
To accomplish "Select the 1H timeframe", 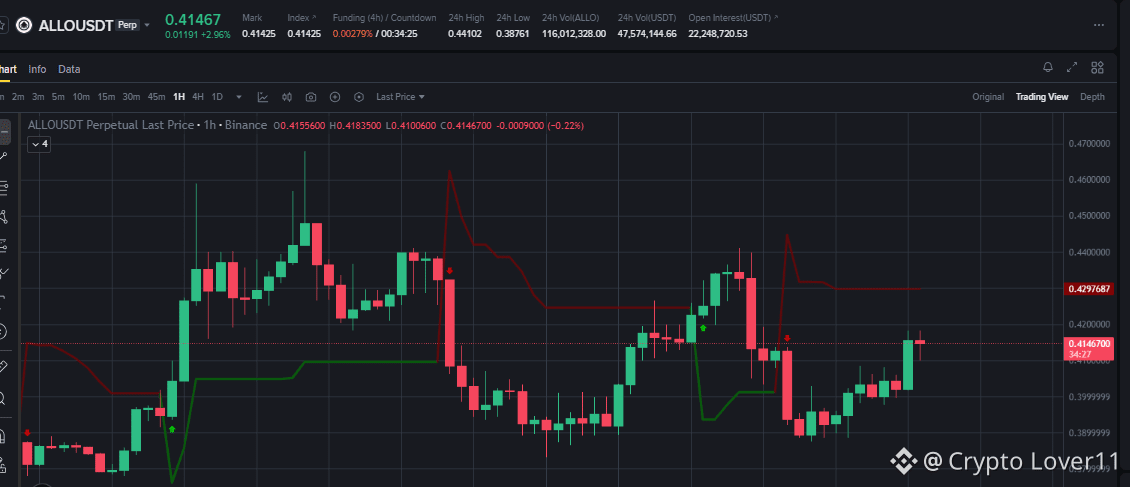I will pyautogui.click(x=179, y=97).
